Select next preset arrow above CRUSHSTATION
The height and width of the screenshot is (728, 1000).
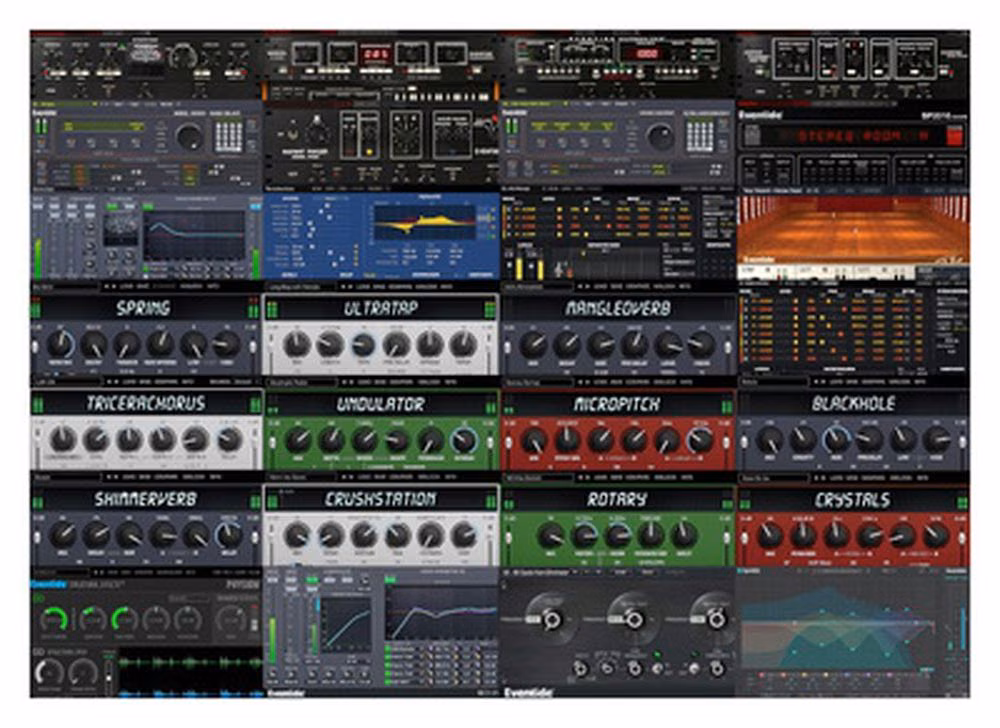351,477
